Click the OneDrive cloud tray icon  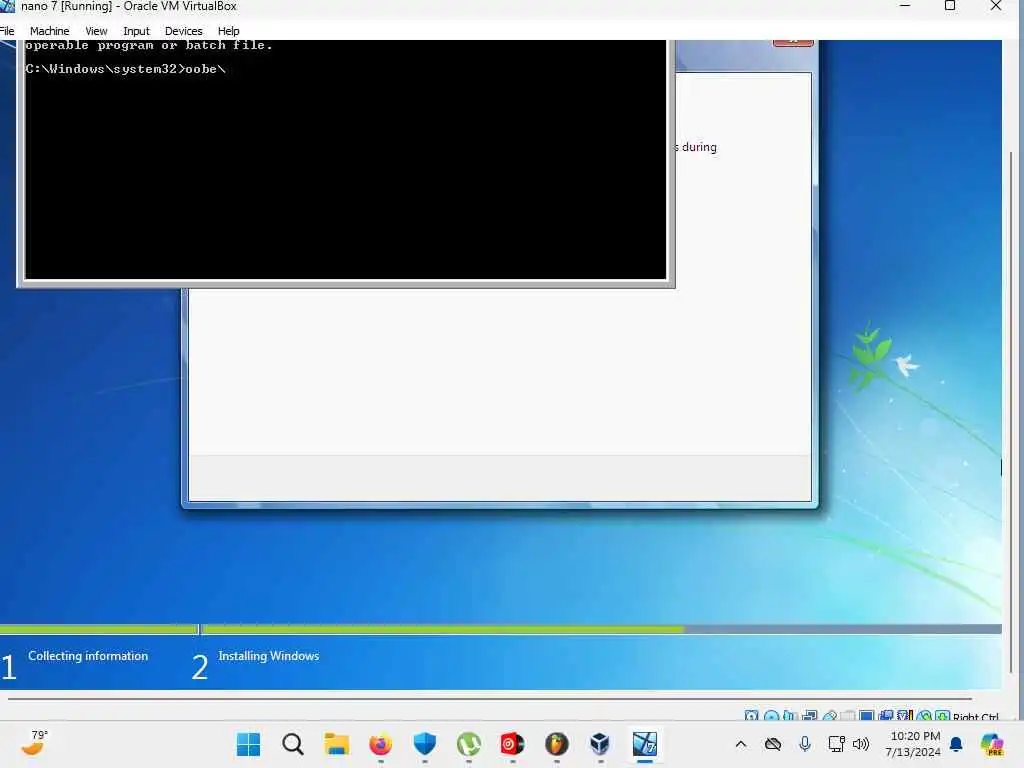pyautogui.click(x=773, y=744)
